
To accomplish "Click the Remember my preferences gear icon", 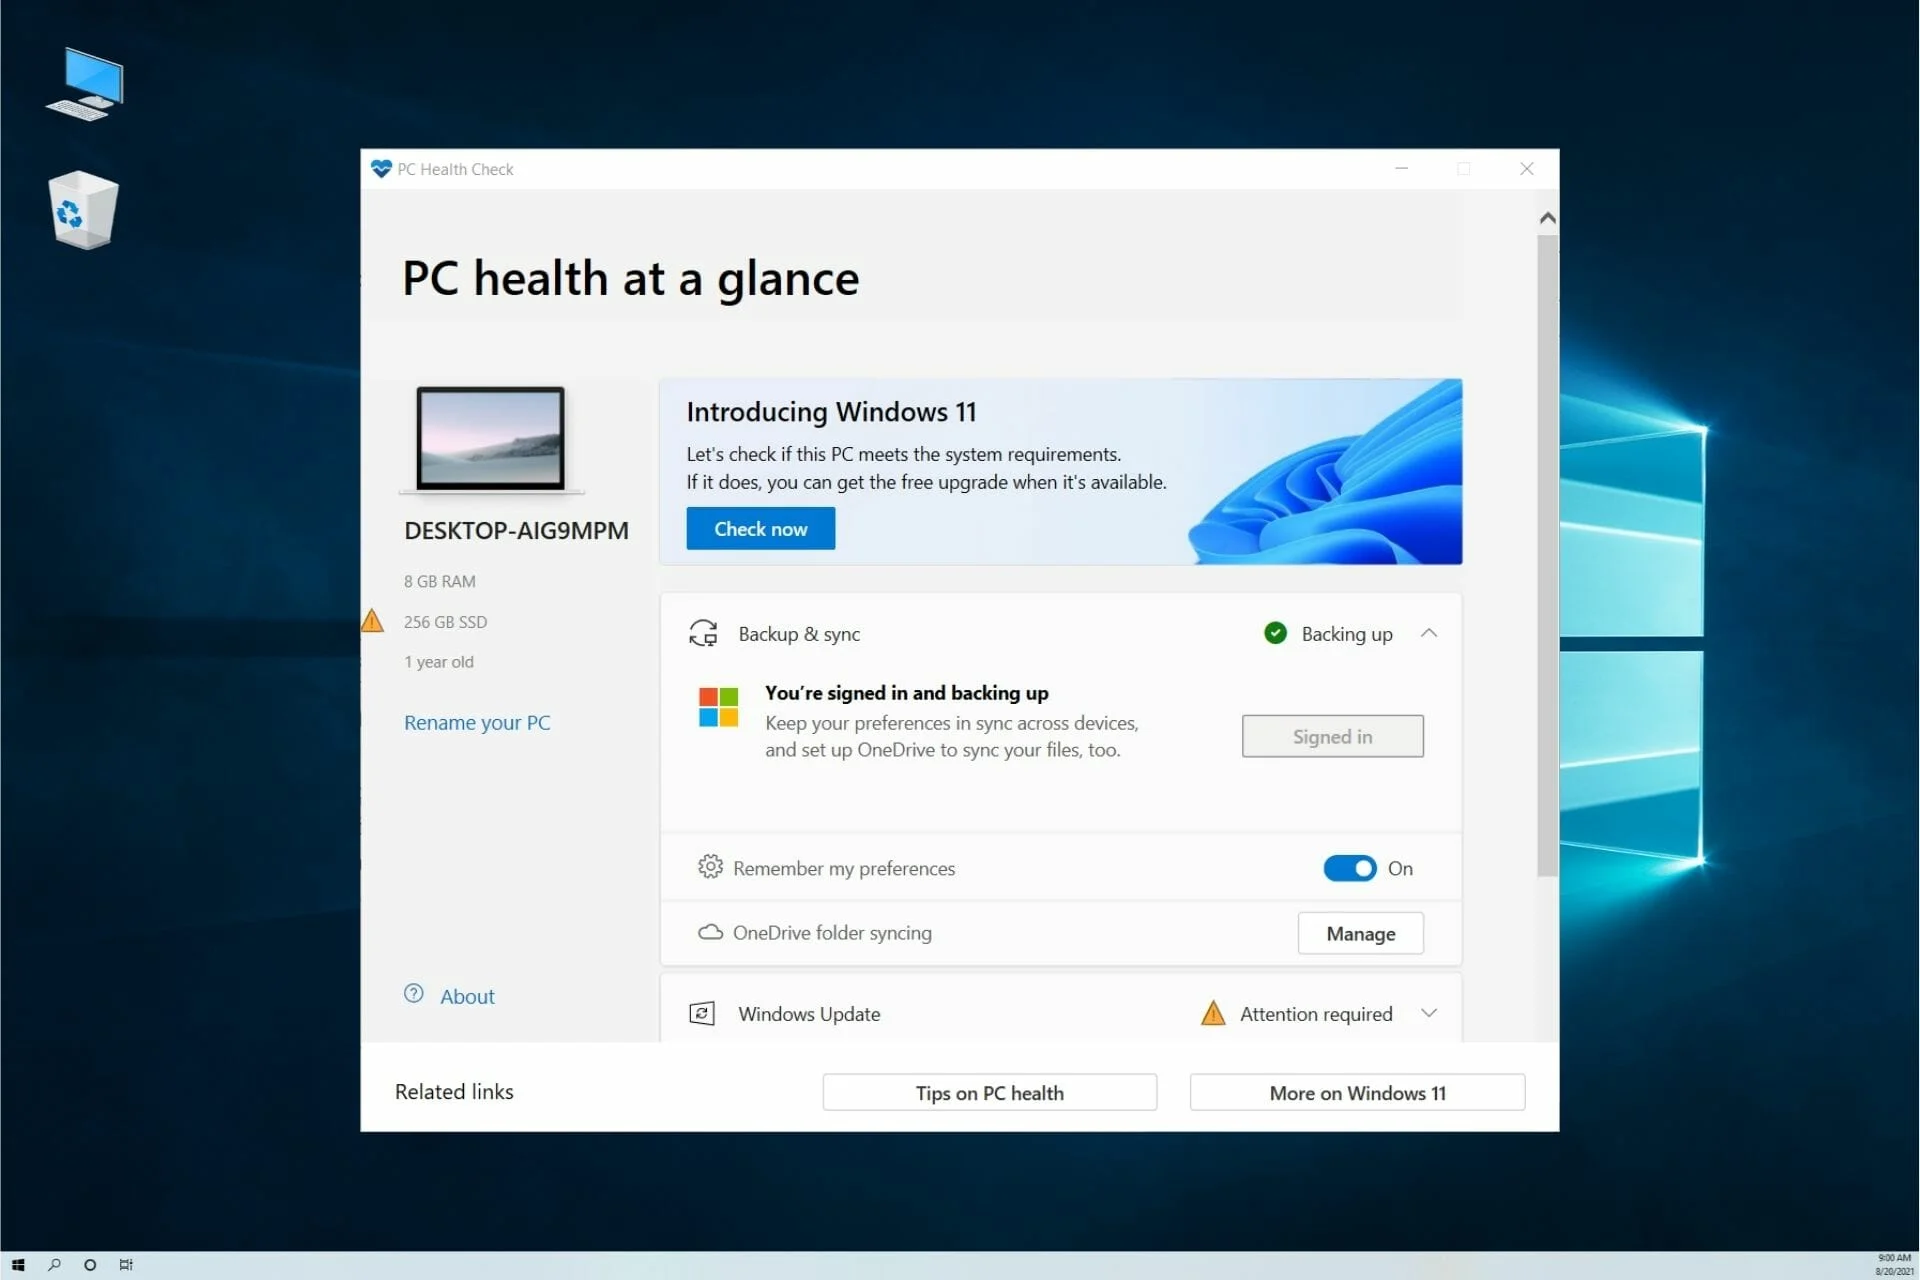I will click(710, 867).
